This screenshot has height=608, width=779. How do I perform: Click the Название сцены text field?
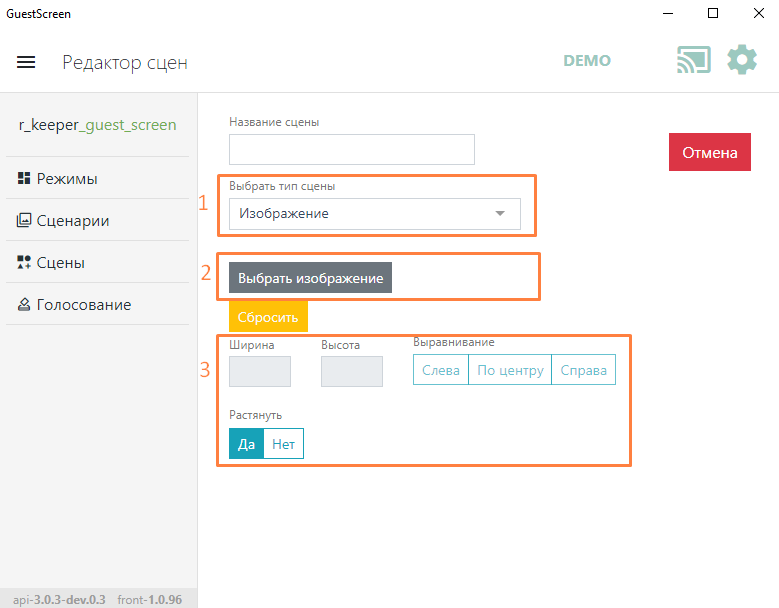click(x=351, y=149)
